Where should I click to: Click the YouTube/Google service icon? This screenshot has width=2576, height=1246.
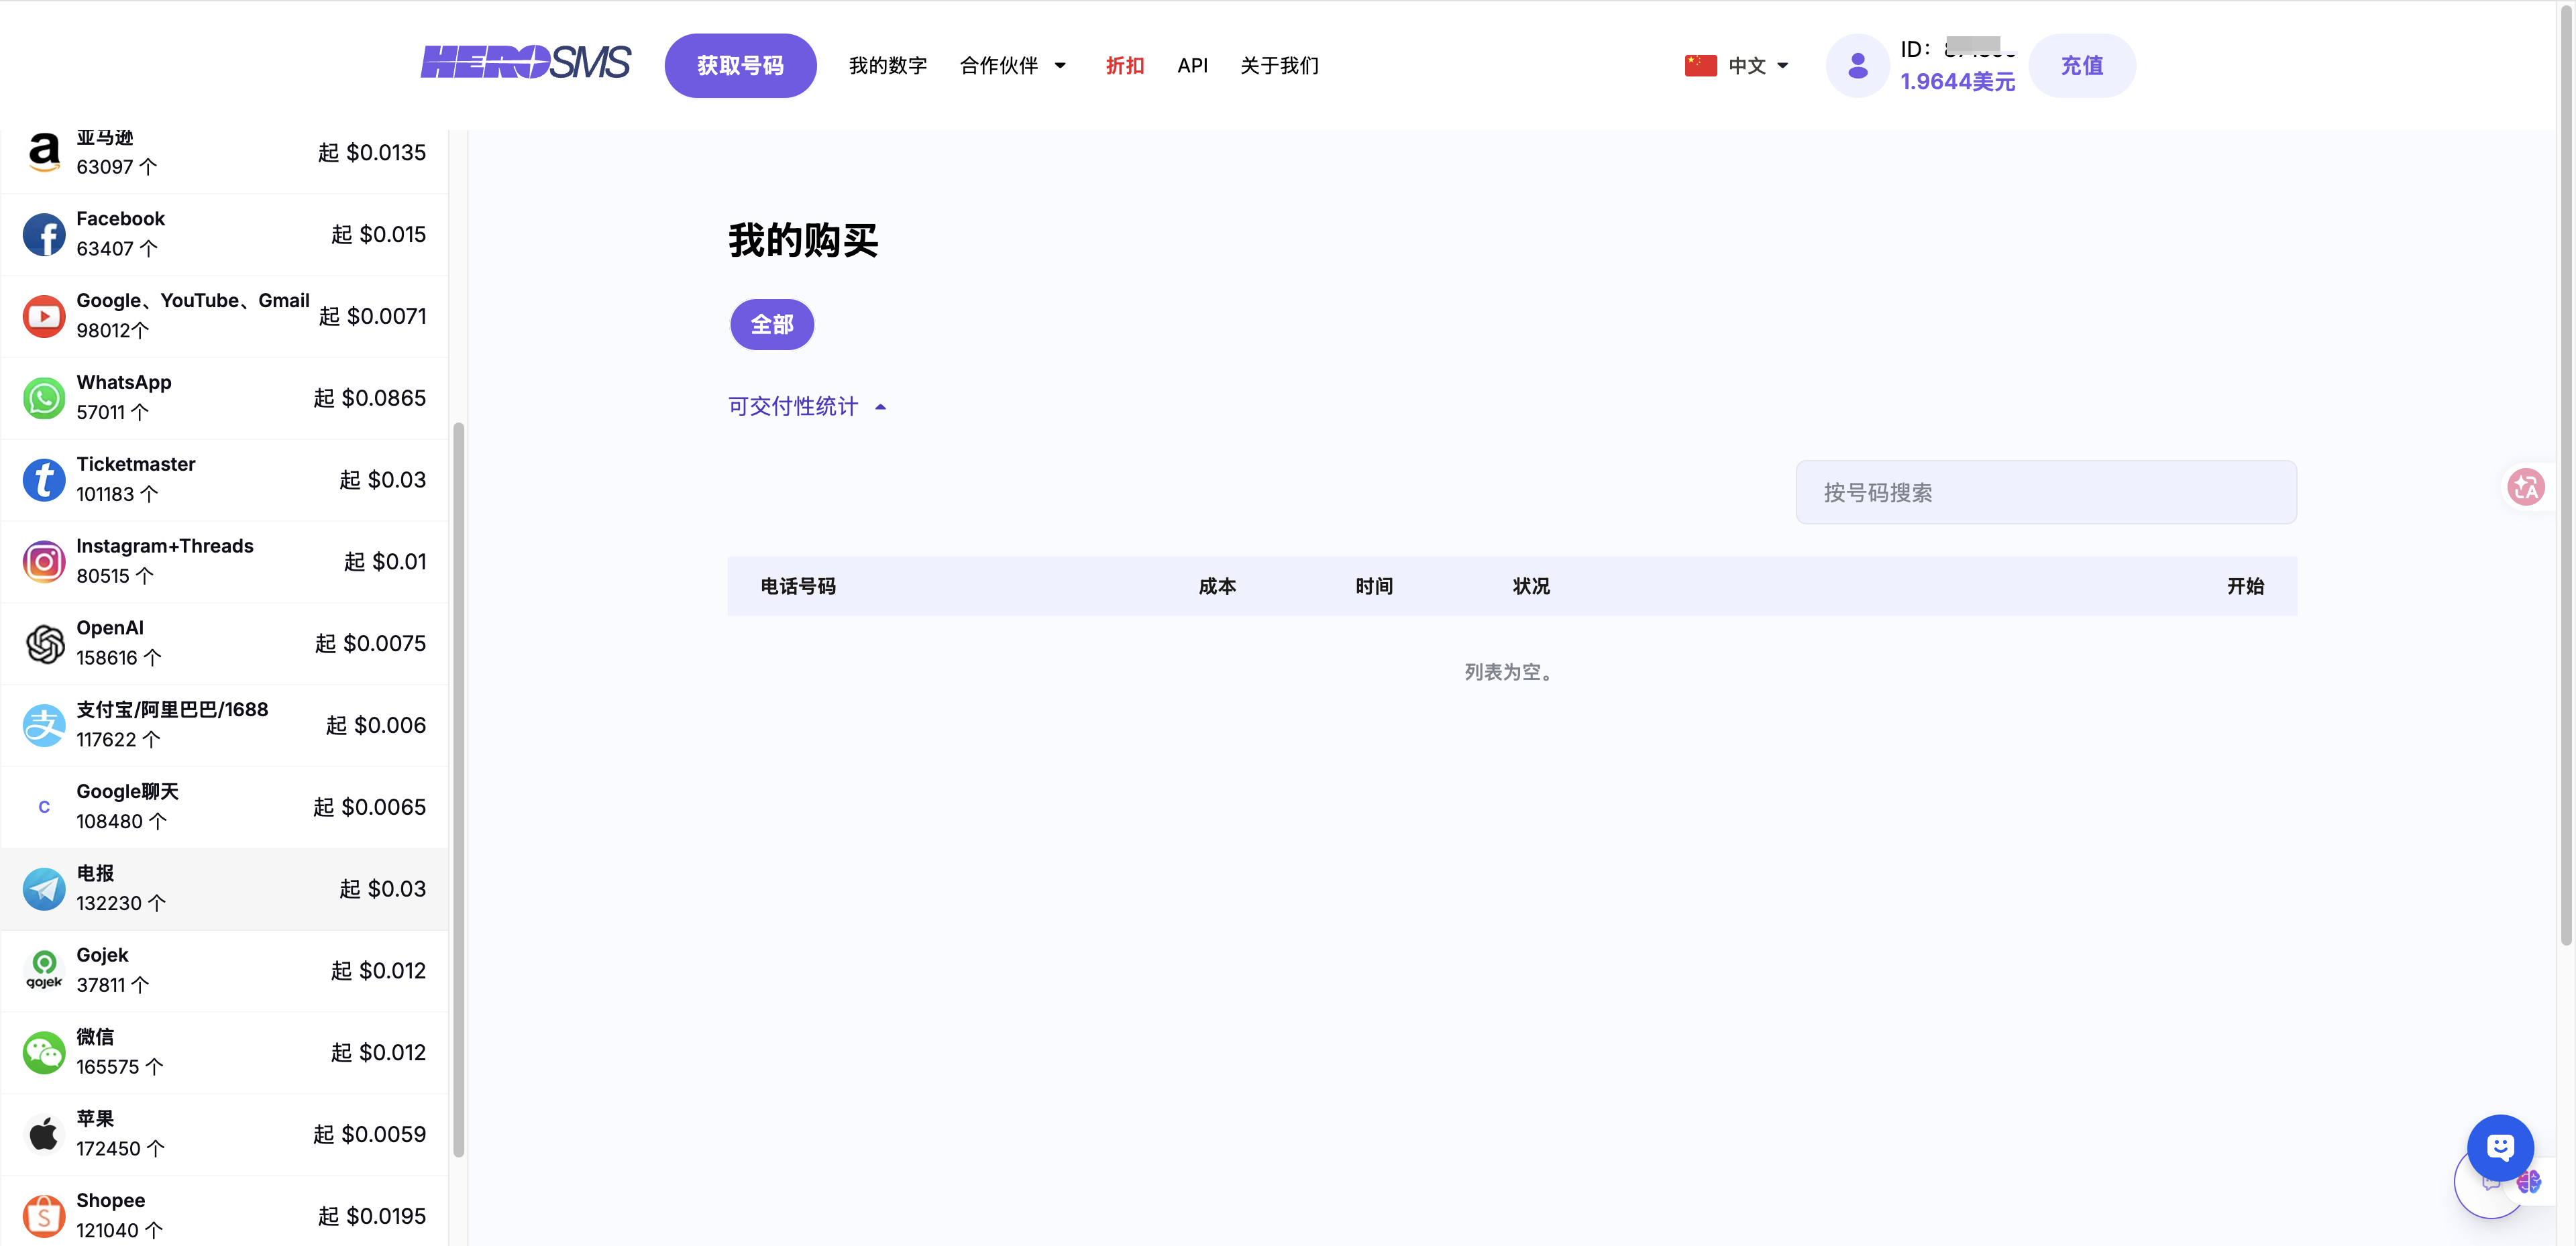[x=44, y=316]
